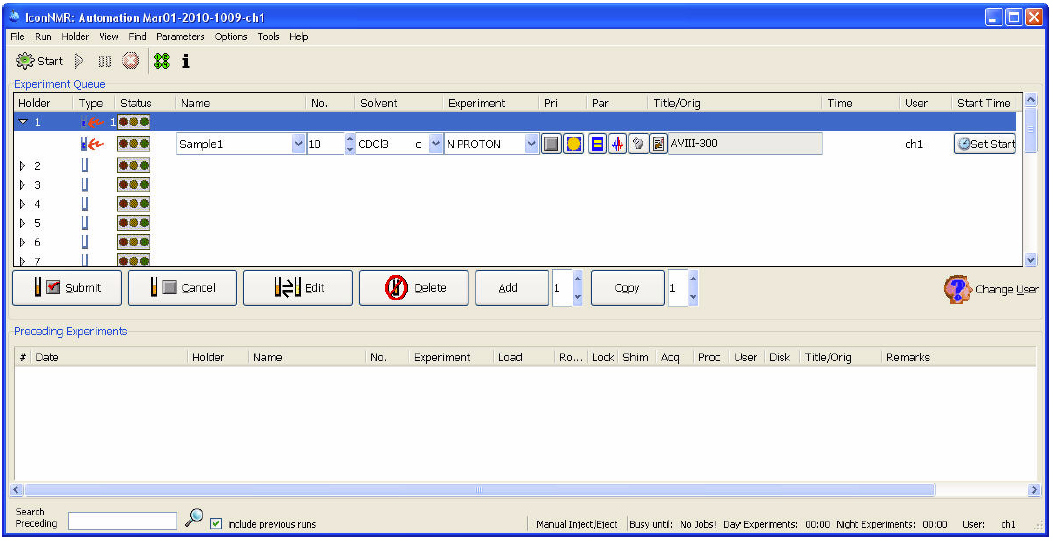This screenshot has height=541, width=1053.
Task: Click the status lights of holder 6
Action: [x=133, y=242]
